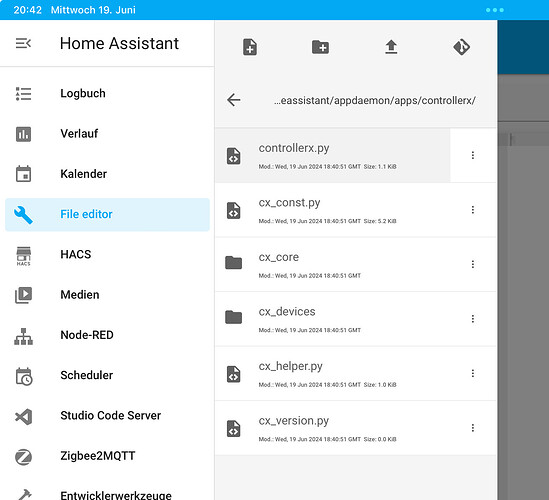Open Medien in sidebar

coord(107,295)
